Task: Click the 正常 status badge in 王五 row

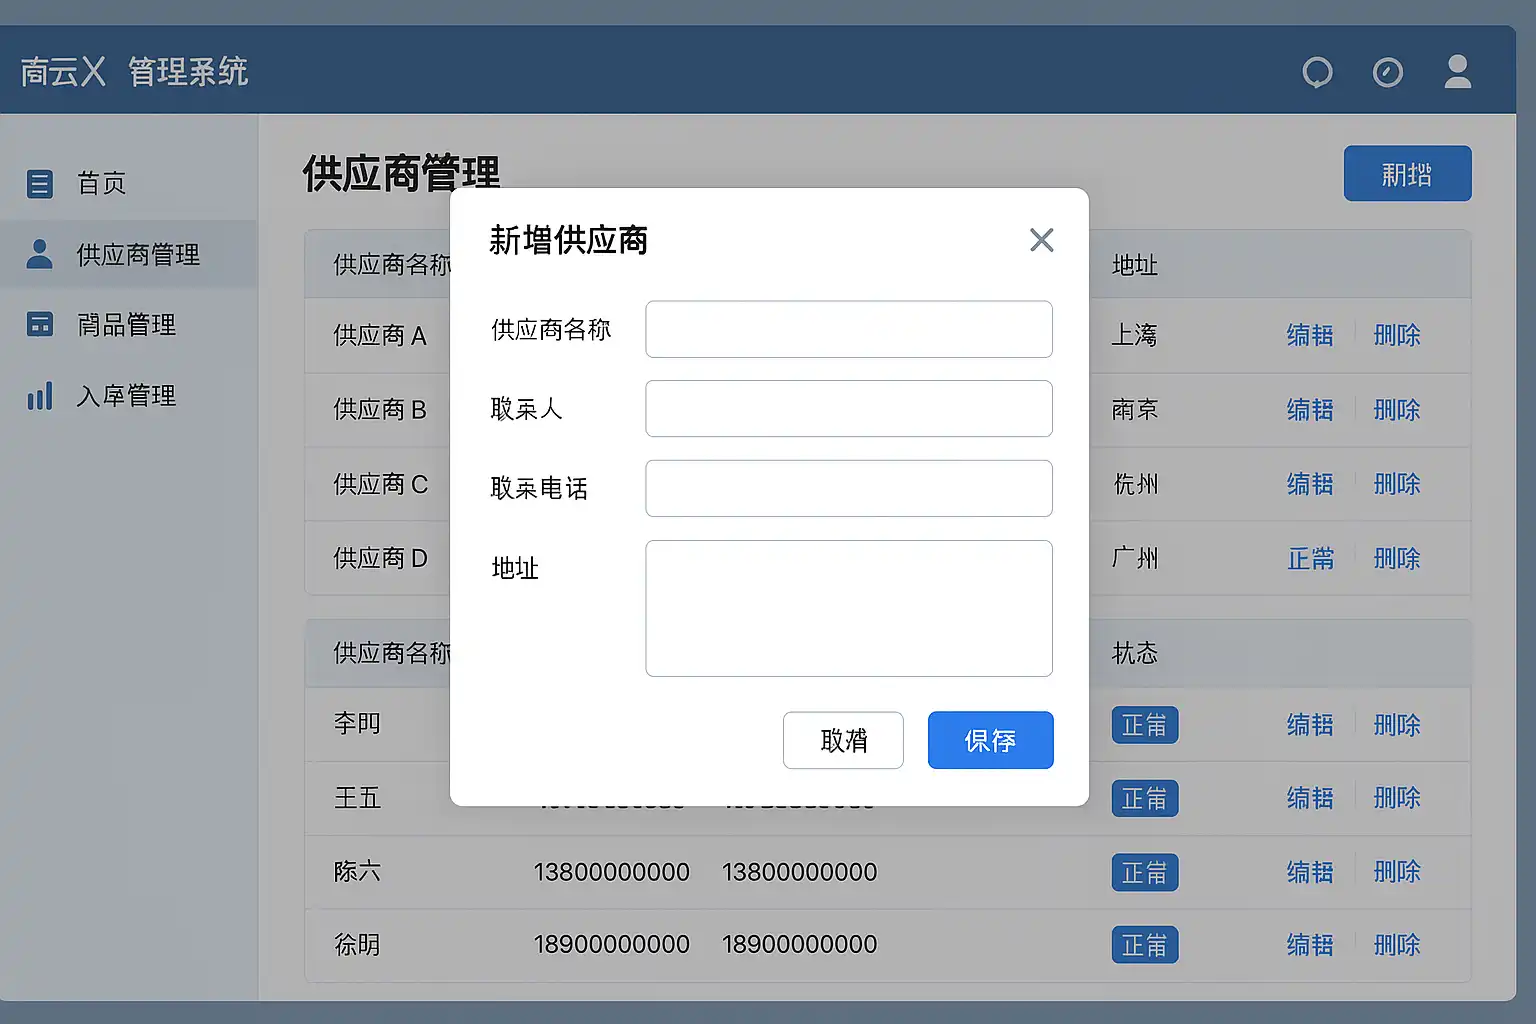Action: [1145, 798]
